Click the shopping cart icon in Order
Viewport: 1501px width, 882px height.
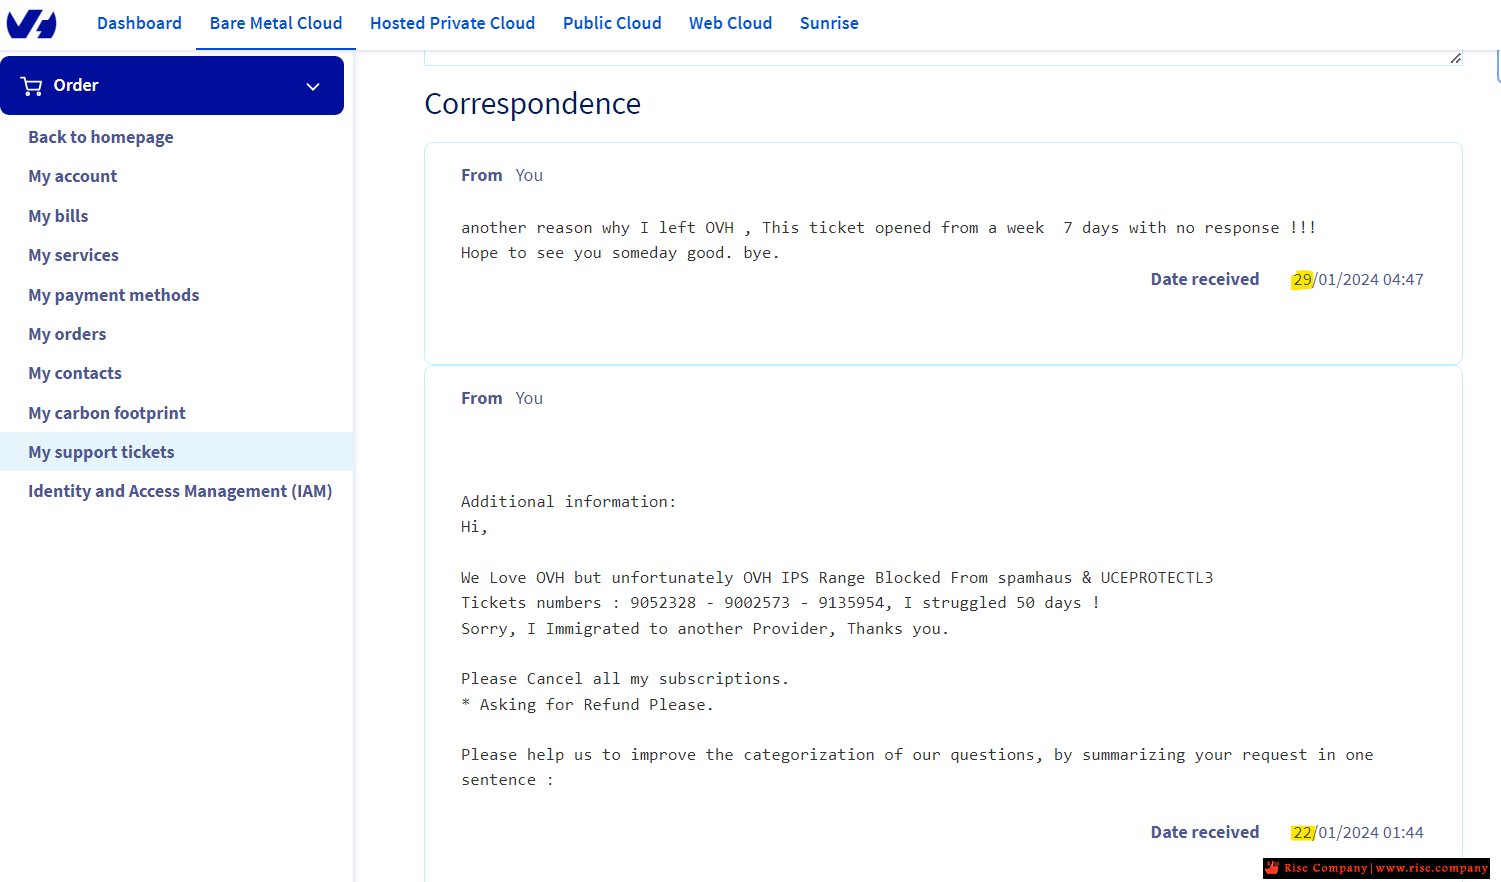pyautogui.click(x=31, y=86)
